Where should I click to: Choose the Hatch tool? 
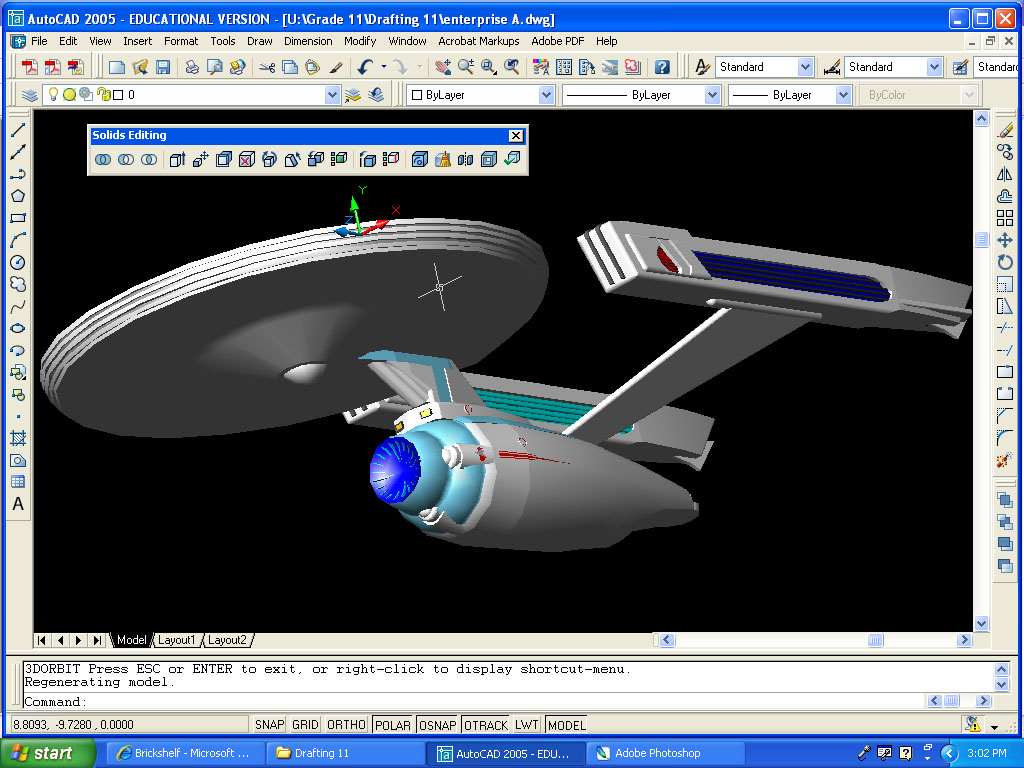click(18, 438)
